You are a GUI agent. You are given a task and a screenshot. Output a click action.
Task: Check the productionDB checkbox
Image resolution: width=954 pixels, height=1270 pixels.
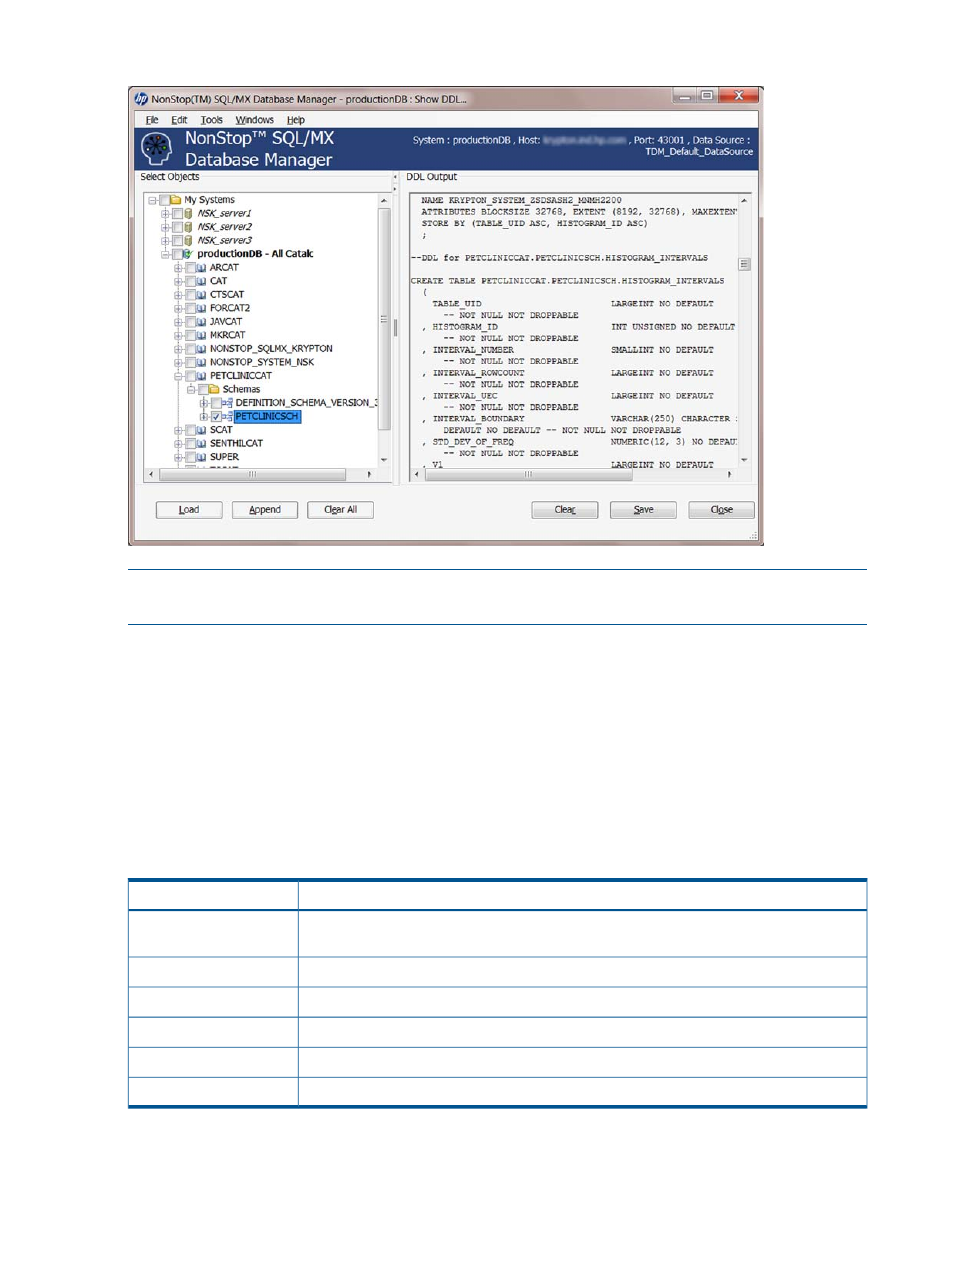point(177,254)
